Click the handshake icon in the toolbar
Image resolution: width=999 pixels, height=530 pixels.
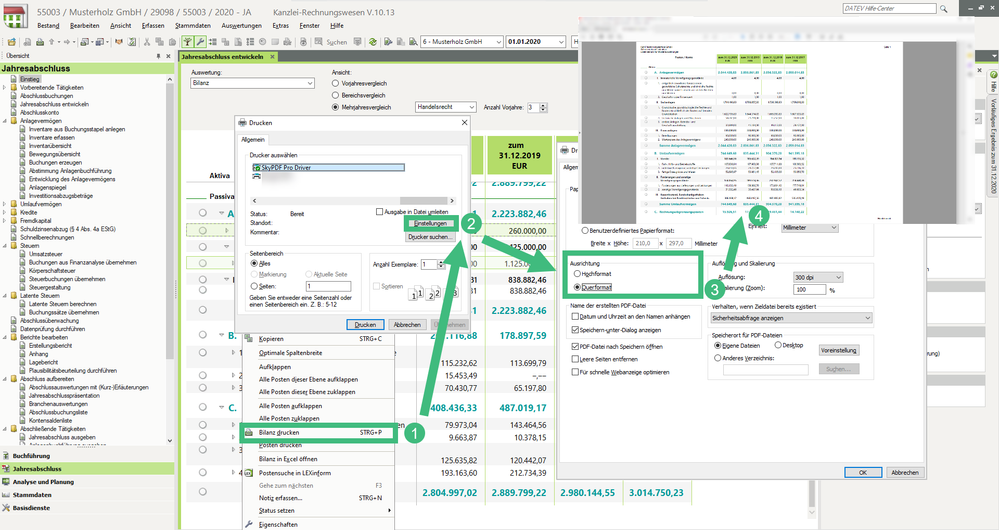[118, 41]
